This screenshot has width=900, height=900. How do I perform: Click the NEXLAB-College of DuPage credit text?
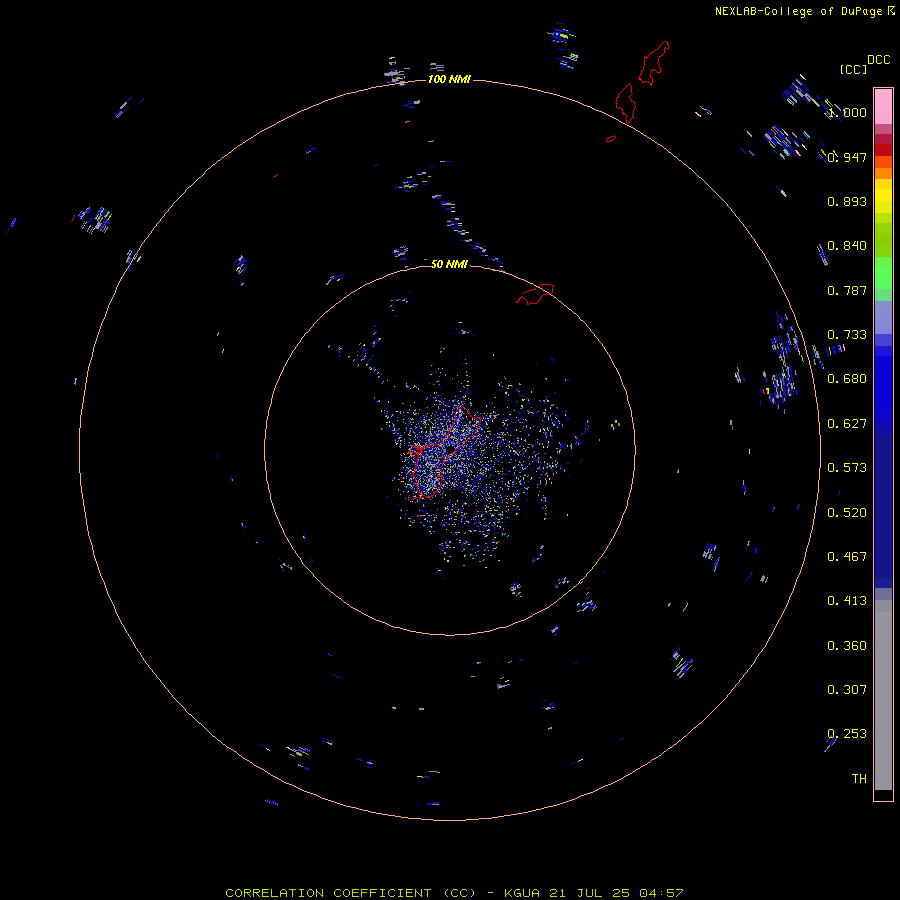click(799, 11)
